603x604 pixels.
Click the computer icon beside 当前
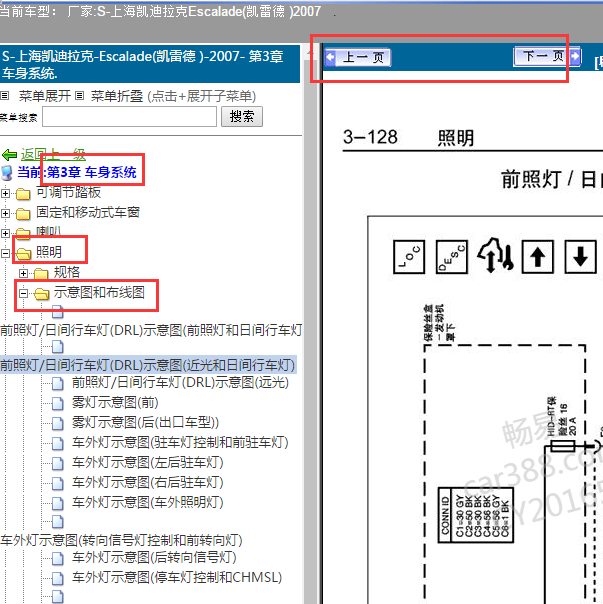pyautogui.click(x=7, y=173)
